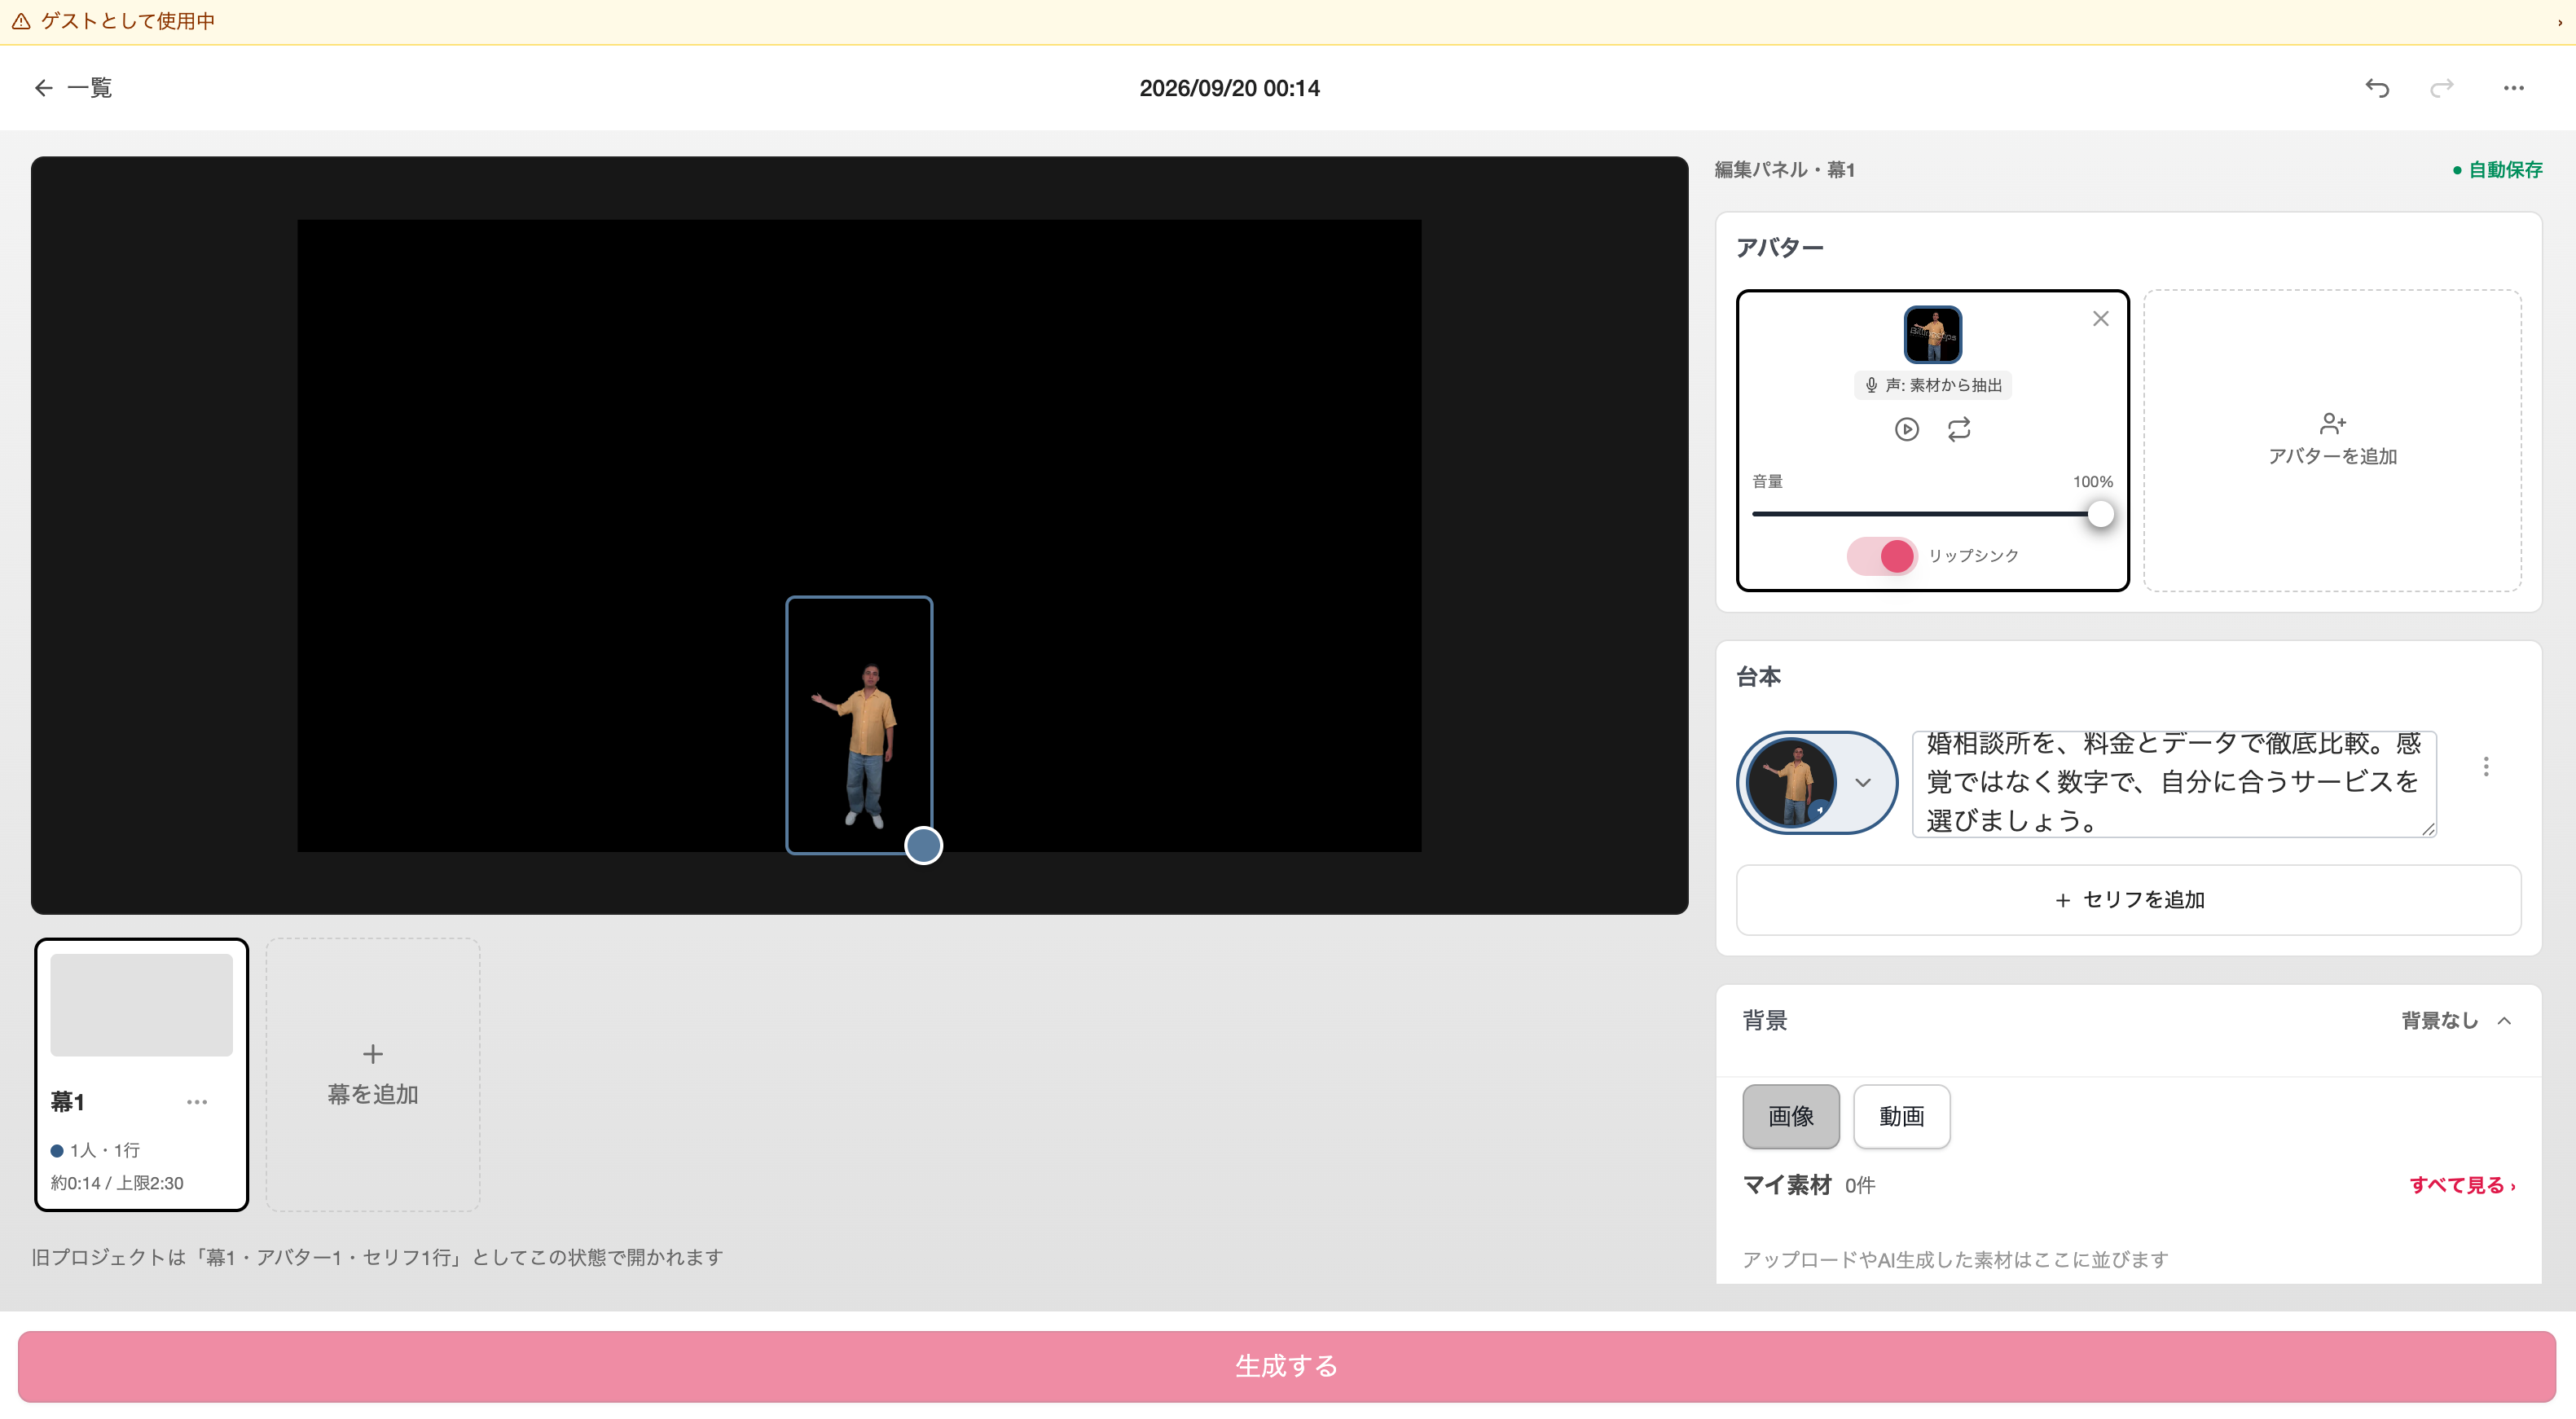Select 画像 background type
Screen dimensions: 2576x1419
tap(1791, 1116)
